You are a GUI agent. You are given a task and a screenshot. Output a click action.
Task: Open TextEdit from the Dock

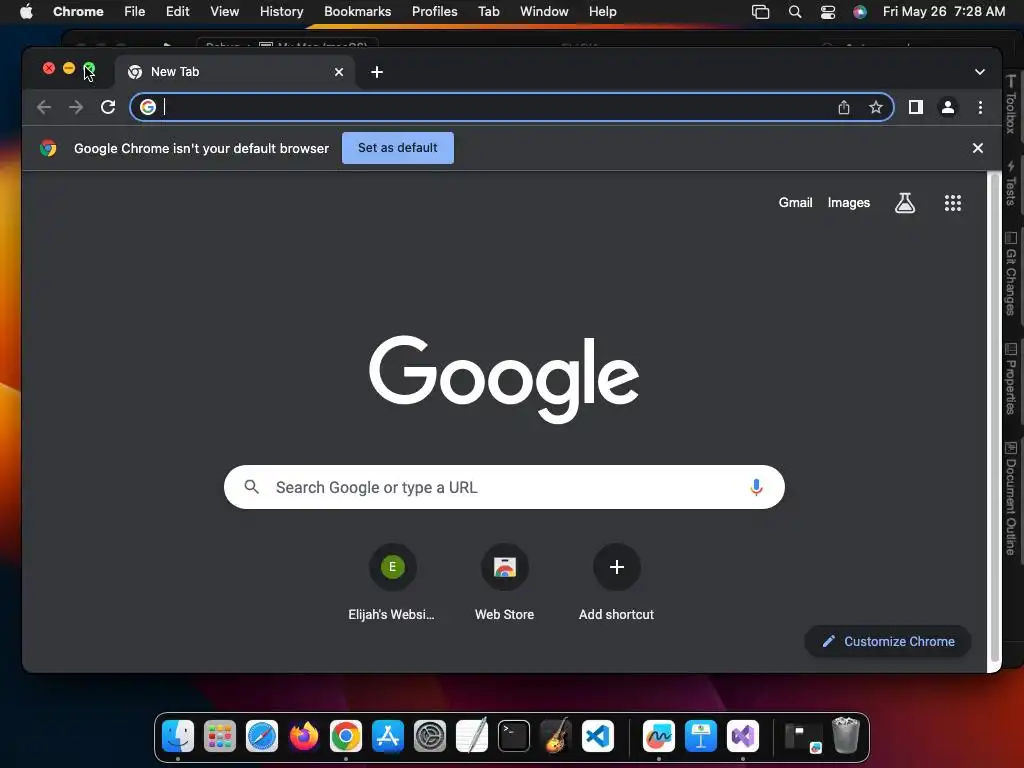tap(472, 736)
